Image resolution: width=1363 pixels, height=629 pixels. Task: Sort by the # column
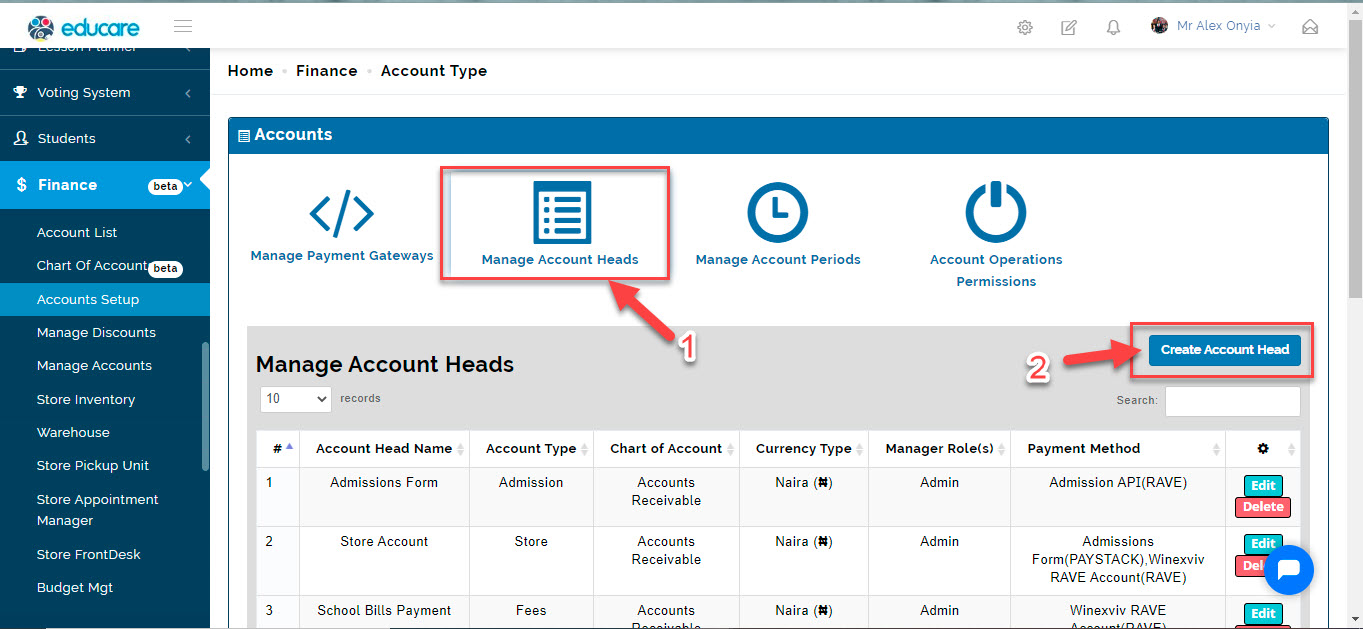click(278, 449)
